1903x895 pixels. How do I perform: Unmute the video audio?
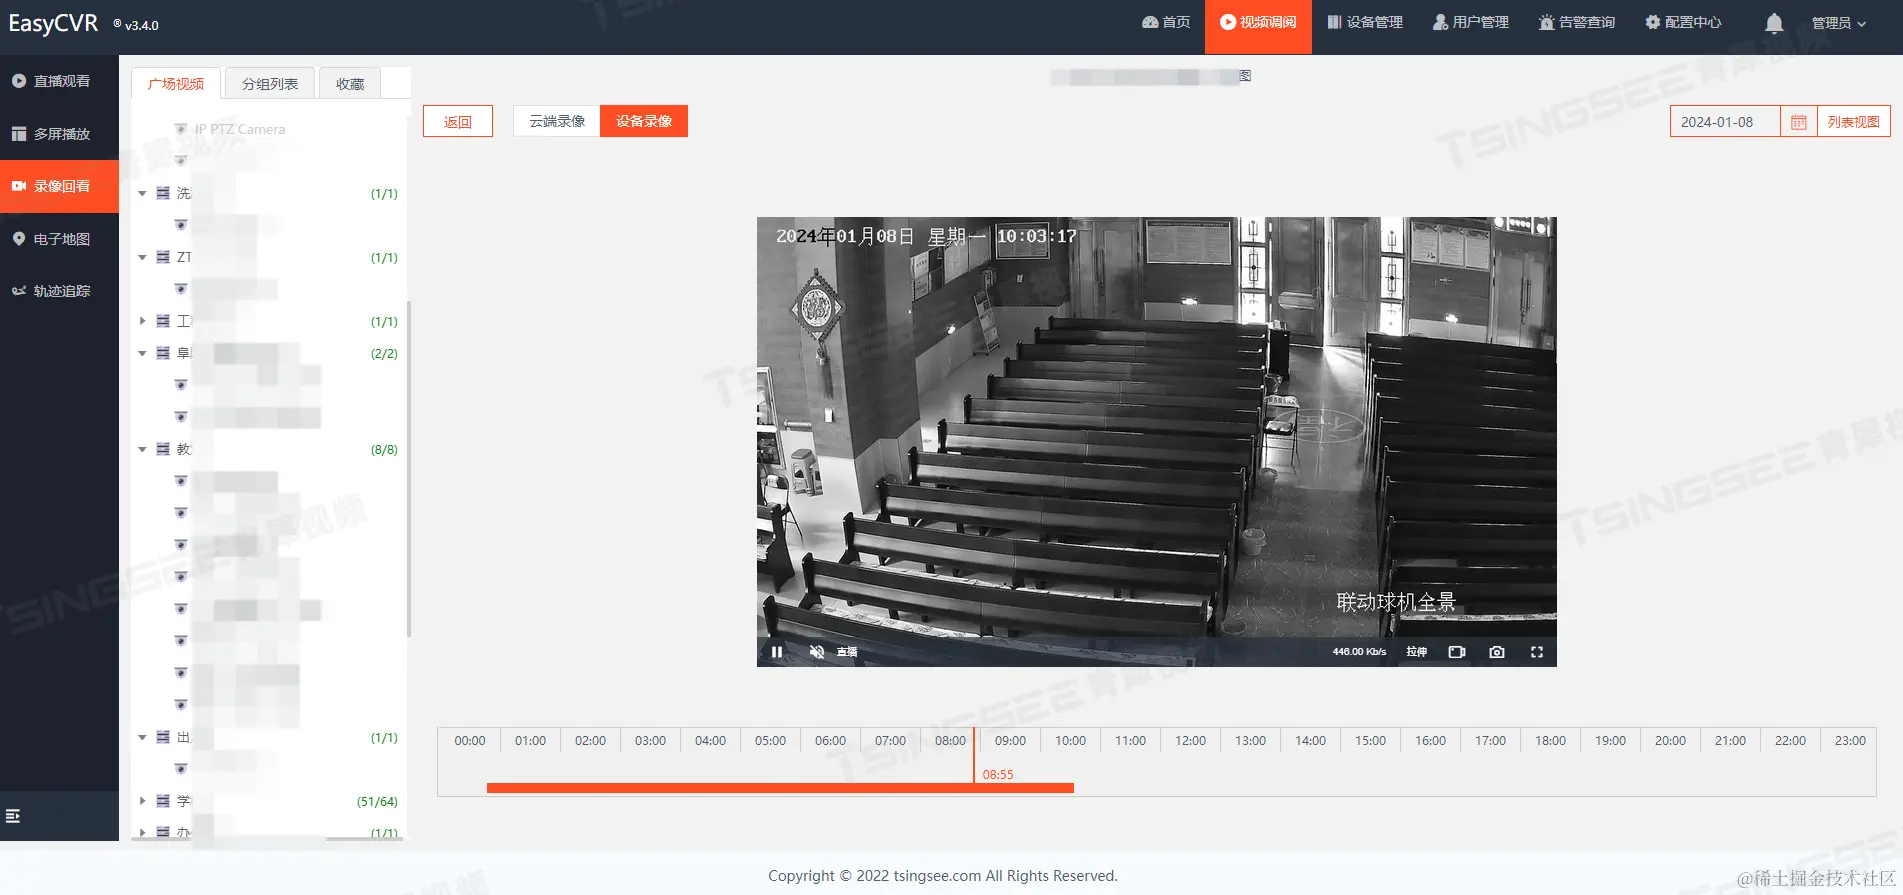click(x=817, y=652)
